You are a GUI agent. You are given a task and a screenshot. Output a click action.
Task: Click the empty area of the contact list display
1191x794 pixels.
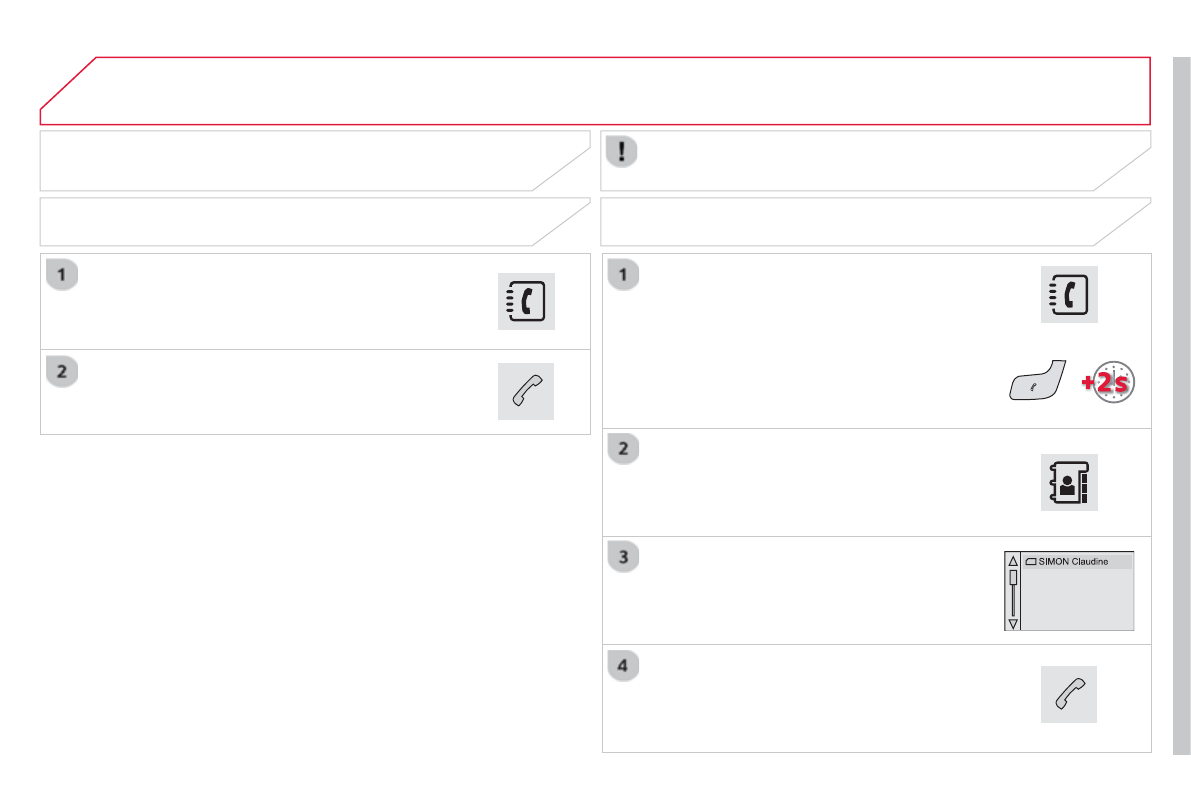pos(1078,600)
